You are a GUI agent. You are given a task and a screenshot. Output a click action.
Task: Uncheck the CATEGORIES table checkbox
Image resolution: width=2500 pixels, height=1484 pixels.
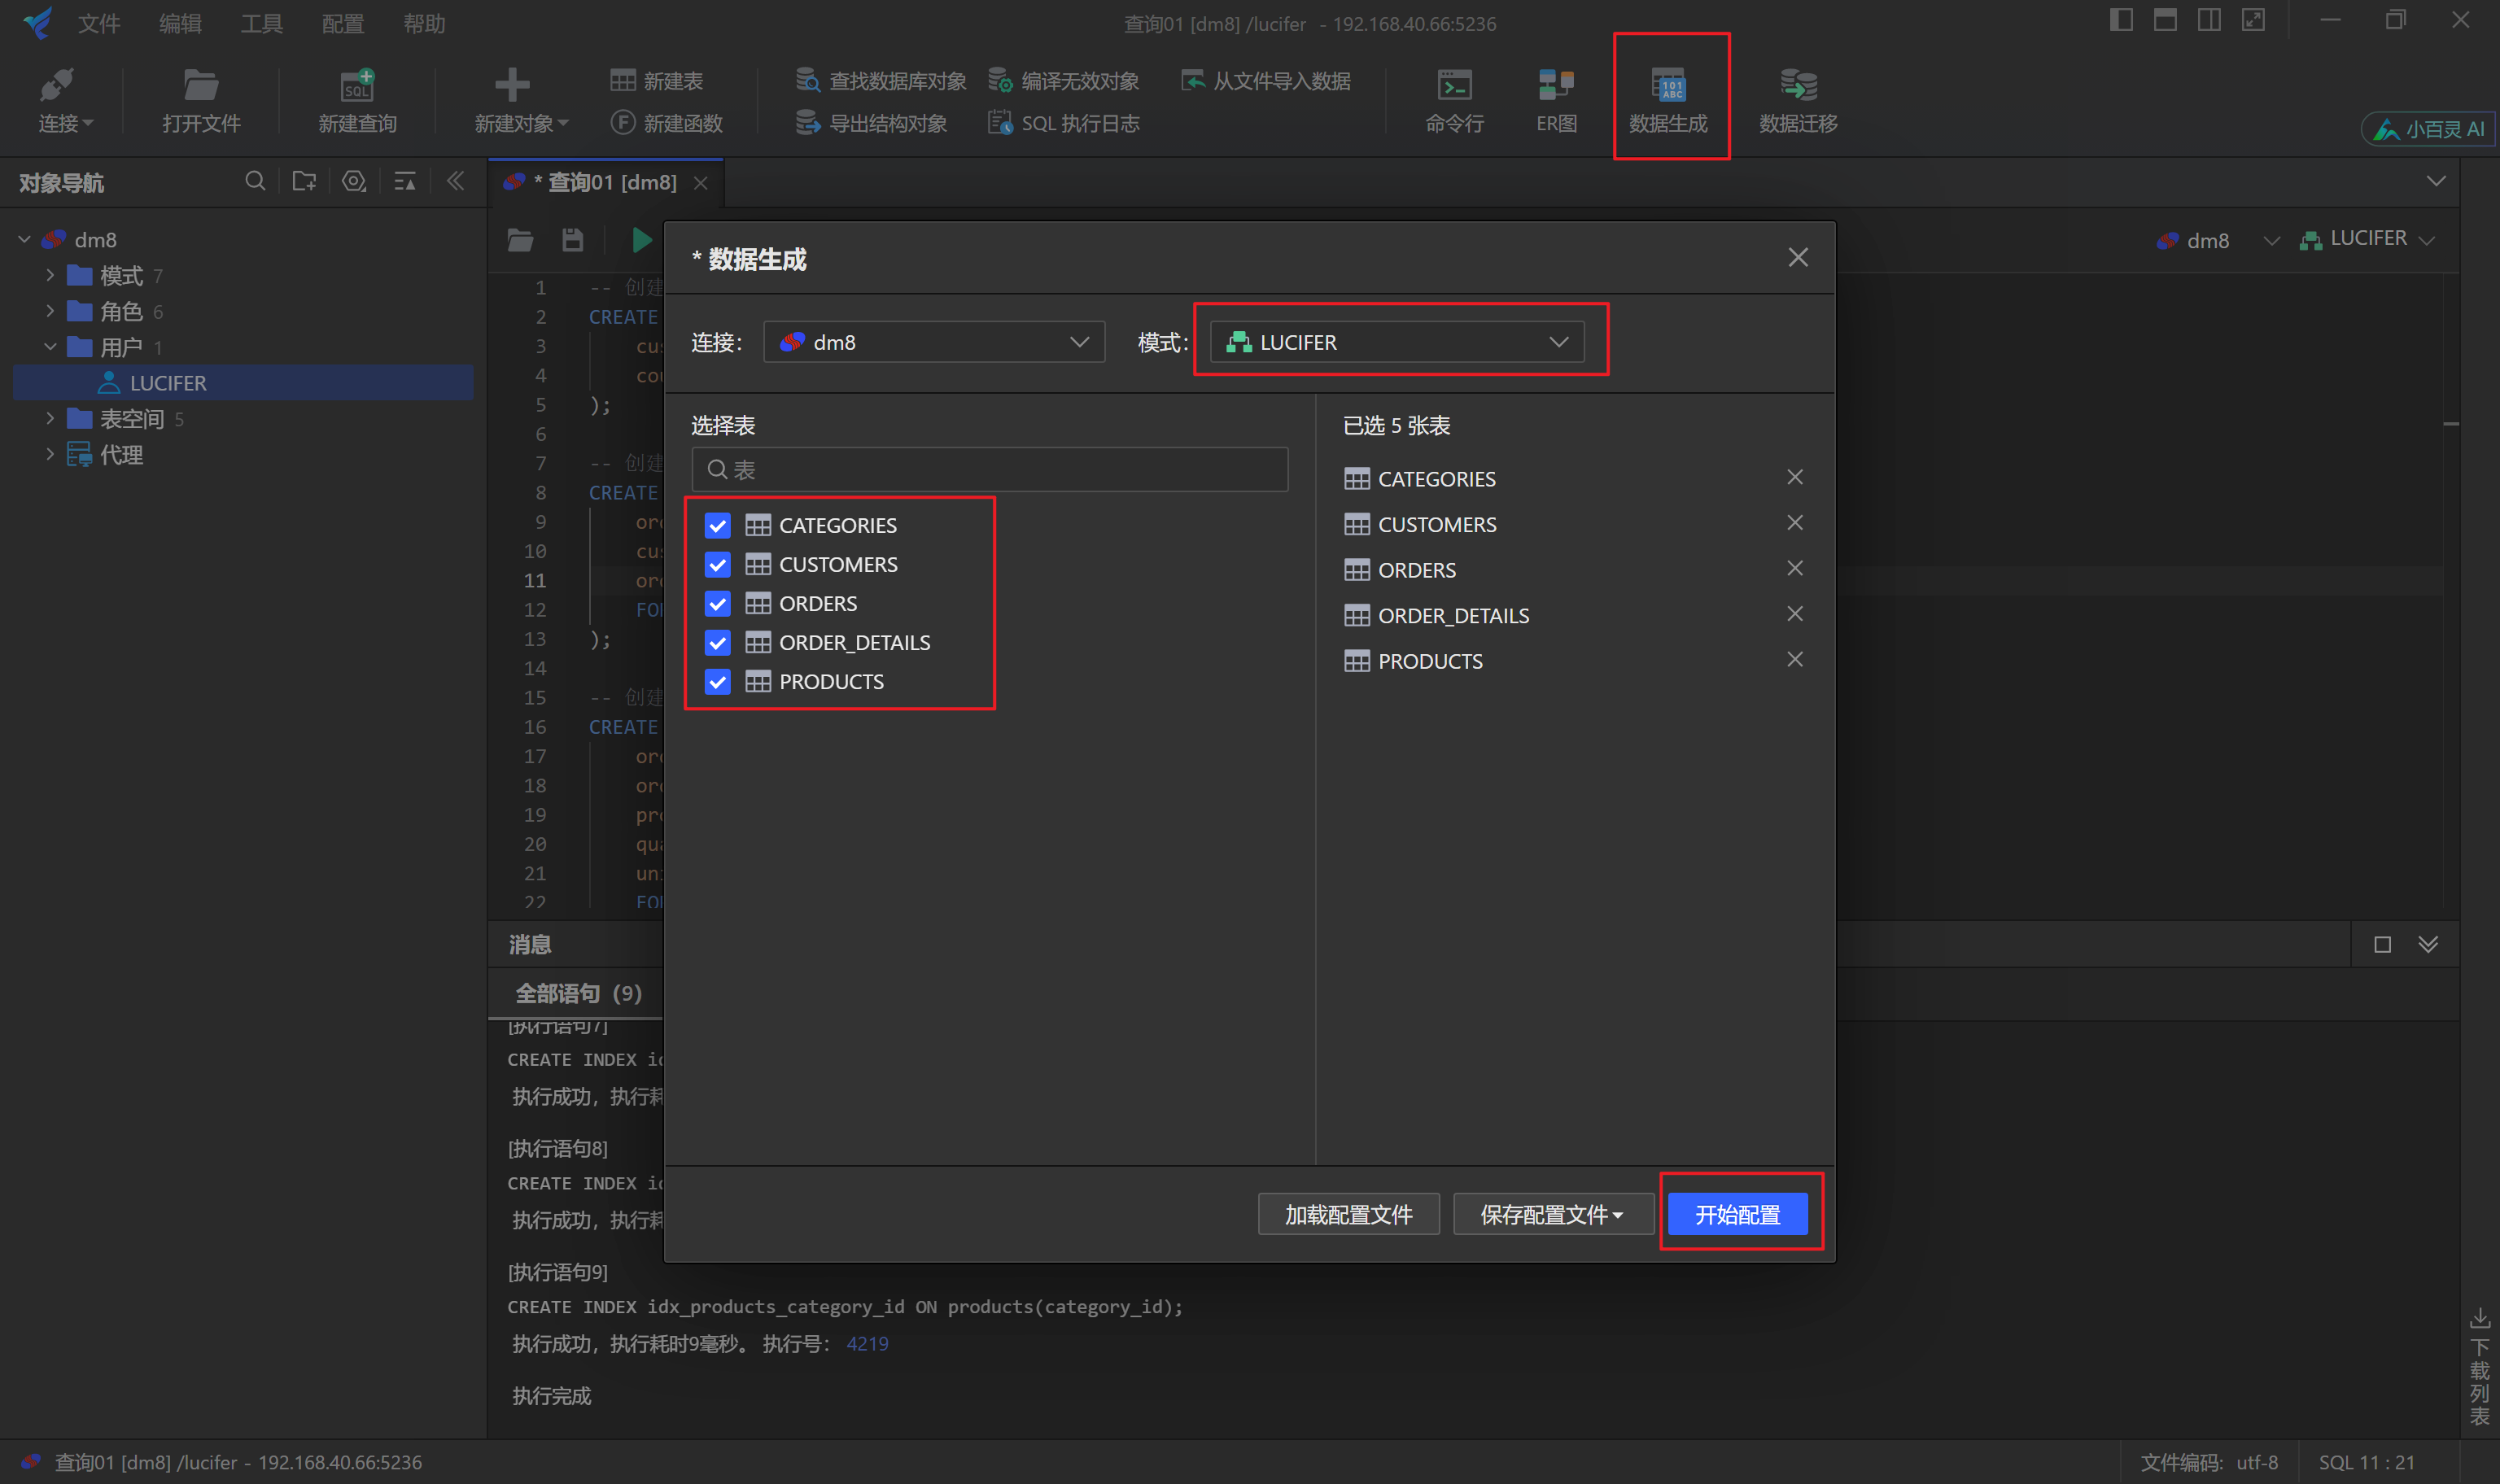(x=717, y=524)
